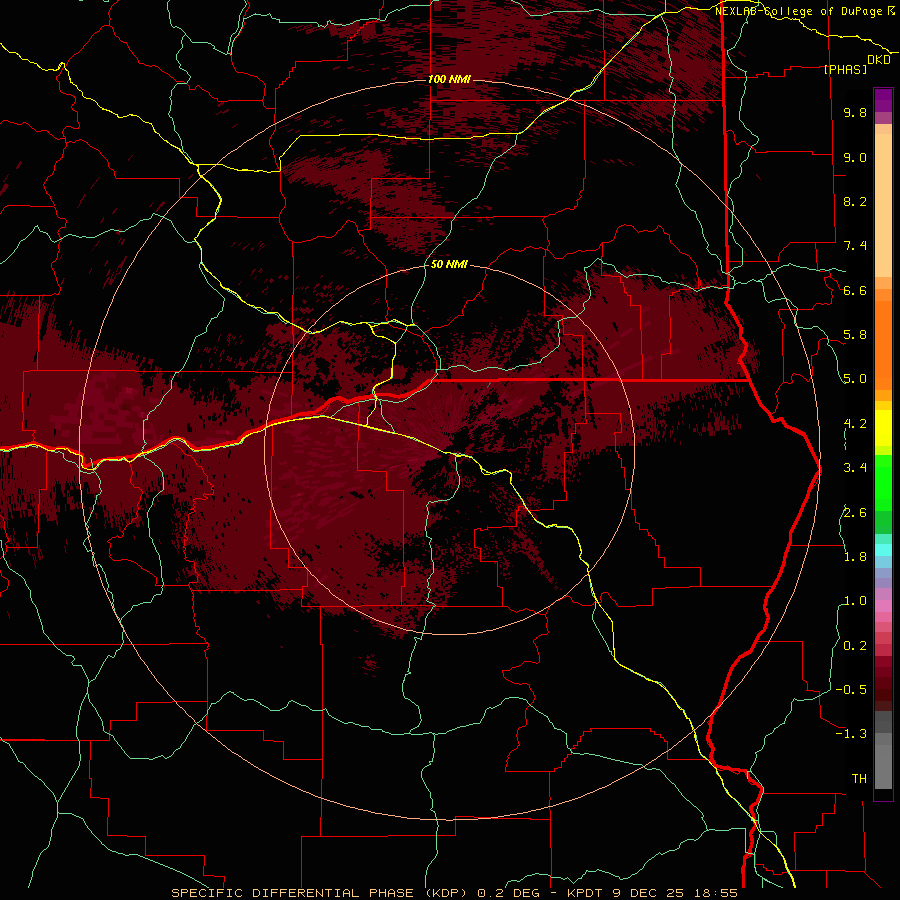
Task: Click the 18:55 timestamp in the caption
Action: [x=718, y=893]
